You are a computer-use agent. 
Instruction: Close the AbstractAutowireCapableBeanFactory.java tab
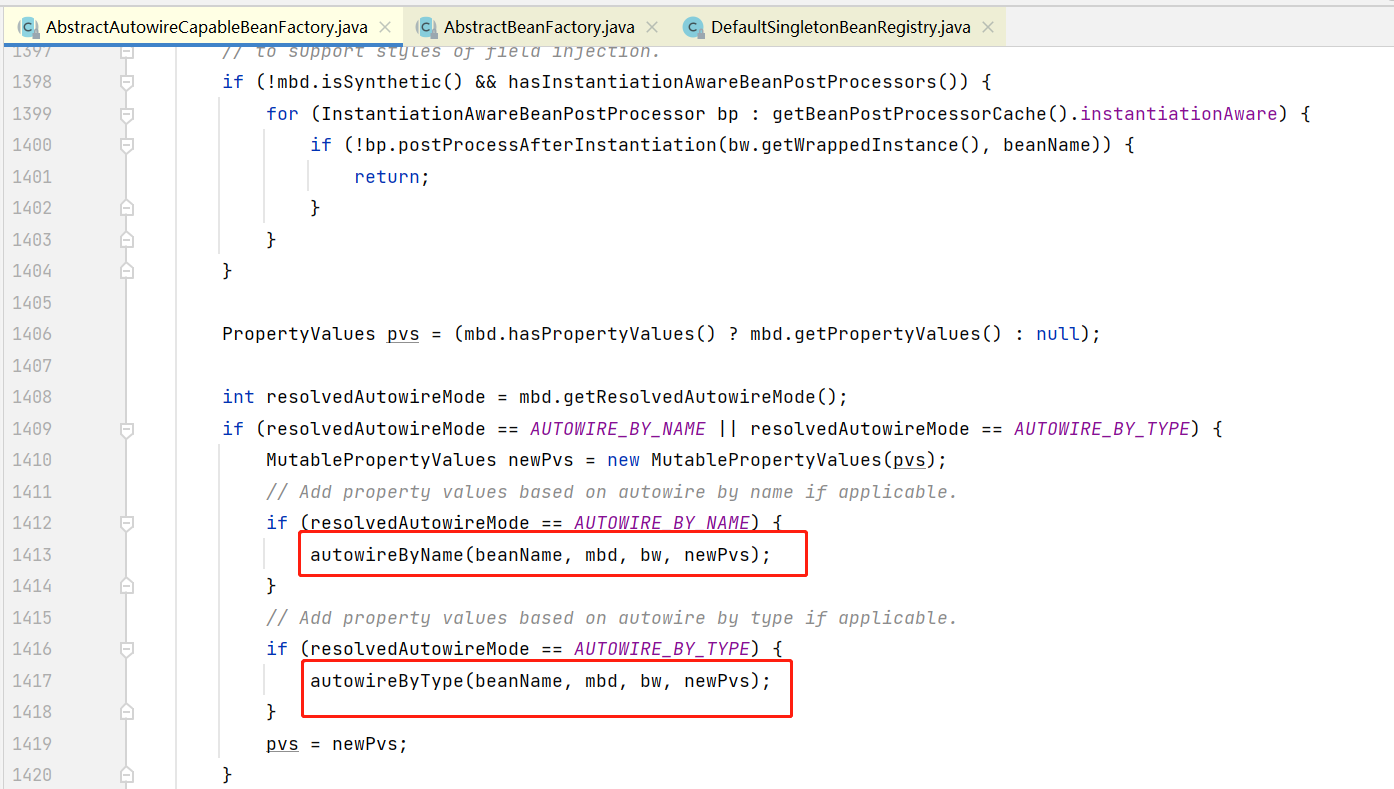[385, 27]
